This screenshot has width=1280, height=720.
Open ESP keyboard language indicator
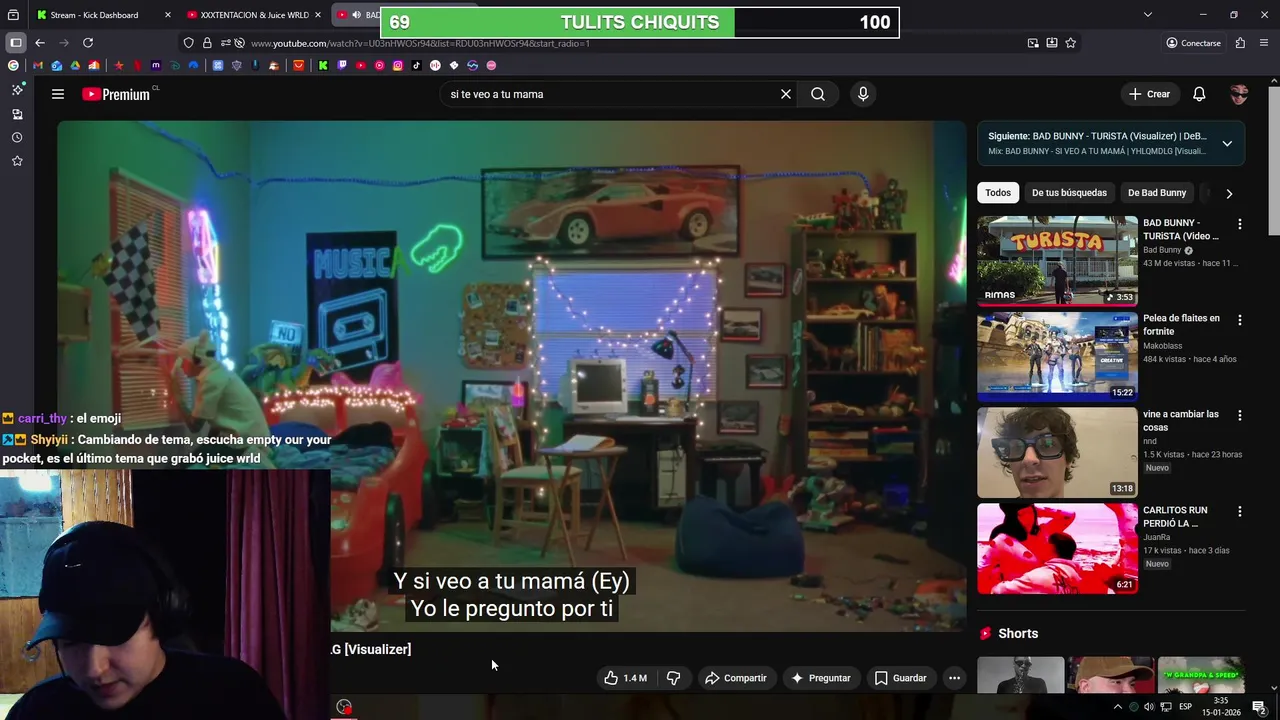pyautogui.click(x=1186, y=707)
